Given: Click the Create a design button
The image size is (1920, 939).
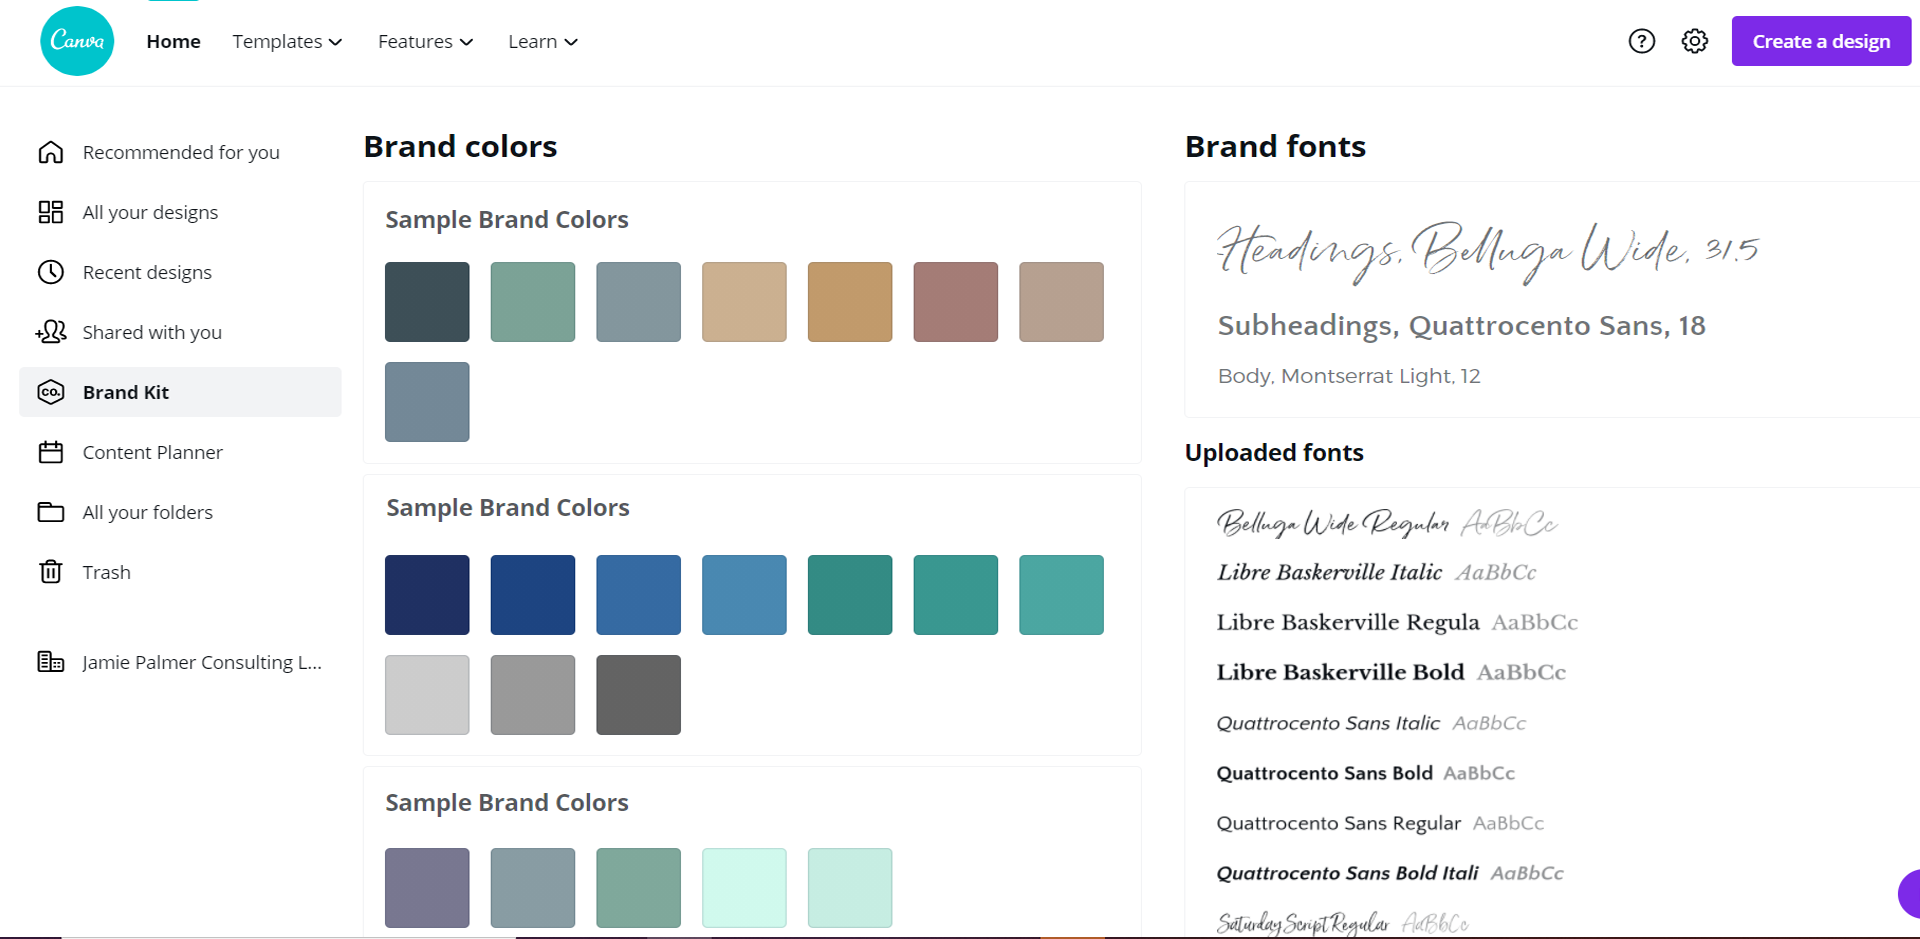Looking at the screenshot, I should [x=1821, y=41].
